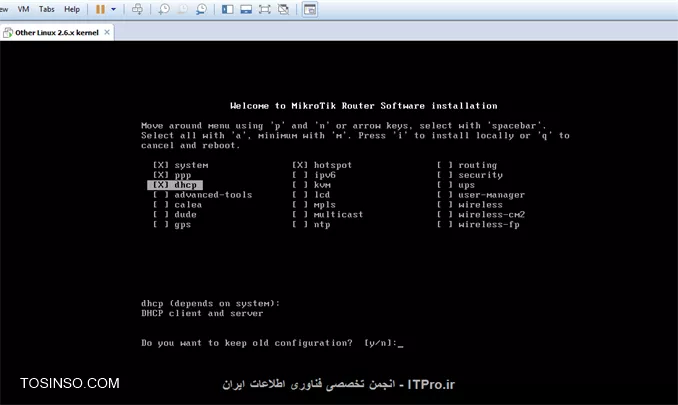Open the power options dropdown arrow
This screenshot has height=405, width=678.
click(x=113, y=9)
